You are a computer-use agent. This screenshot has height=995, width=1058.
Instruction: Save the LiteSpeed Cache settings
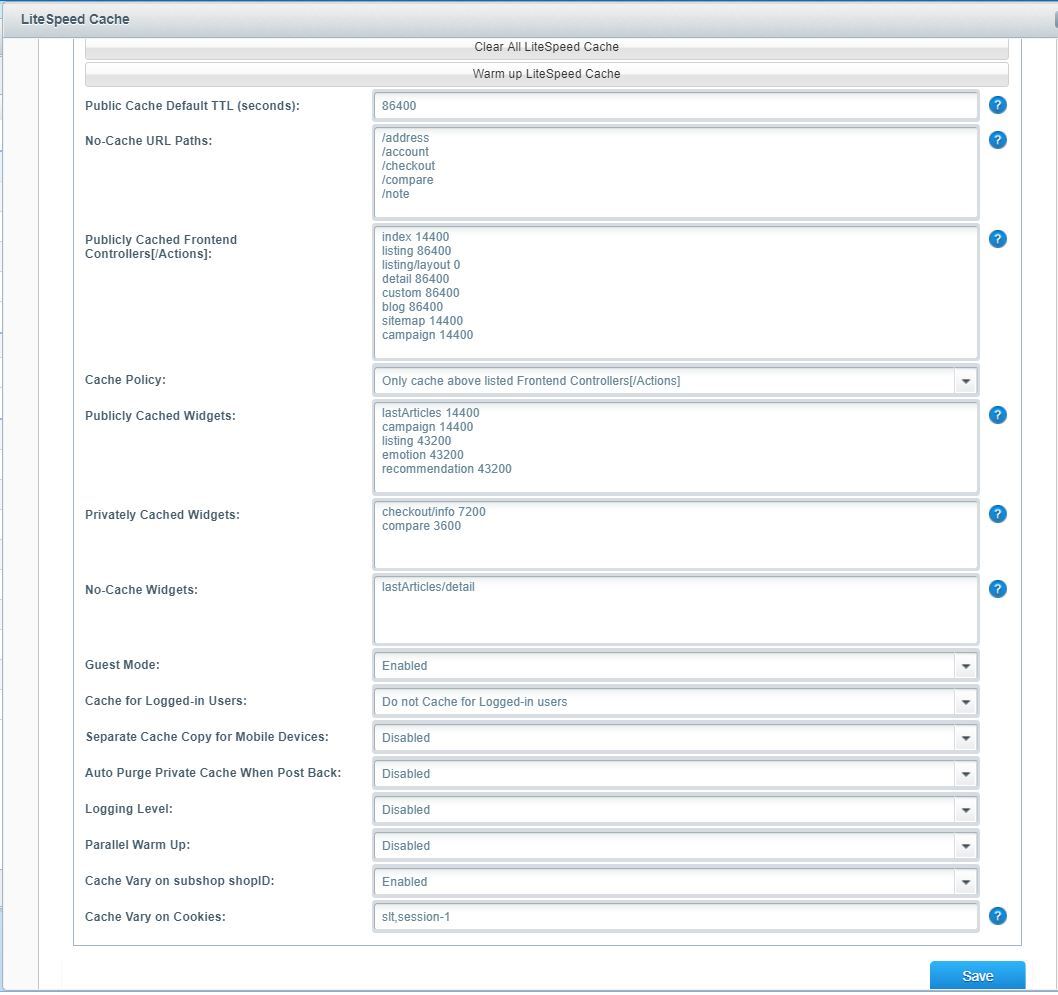click(977, 976)
